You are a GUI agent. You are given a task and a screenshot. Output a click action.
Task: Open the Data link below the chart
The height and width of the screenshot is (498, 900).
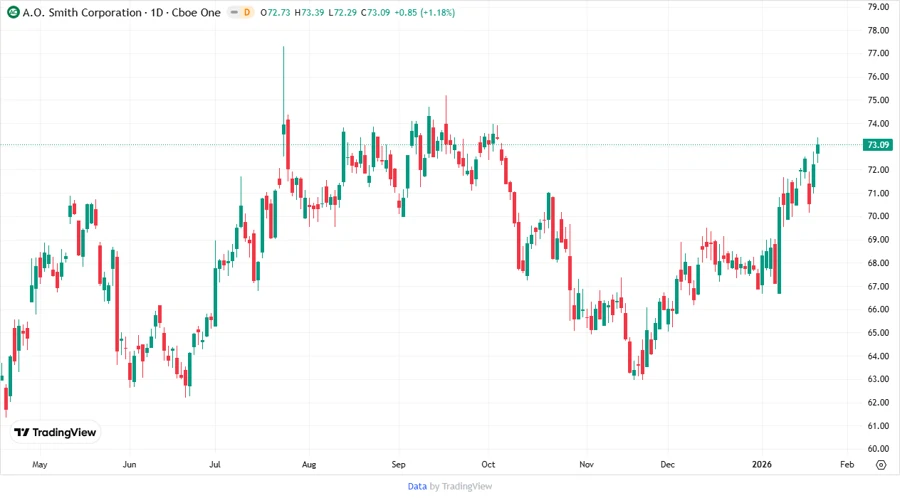point(417,486)
